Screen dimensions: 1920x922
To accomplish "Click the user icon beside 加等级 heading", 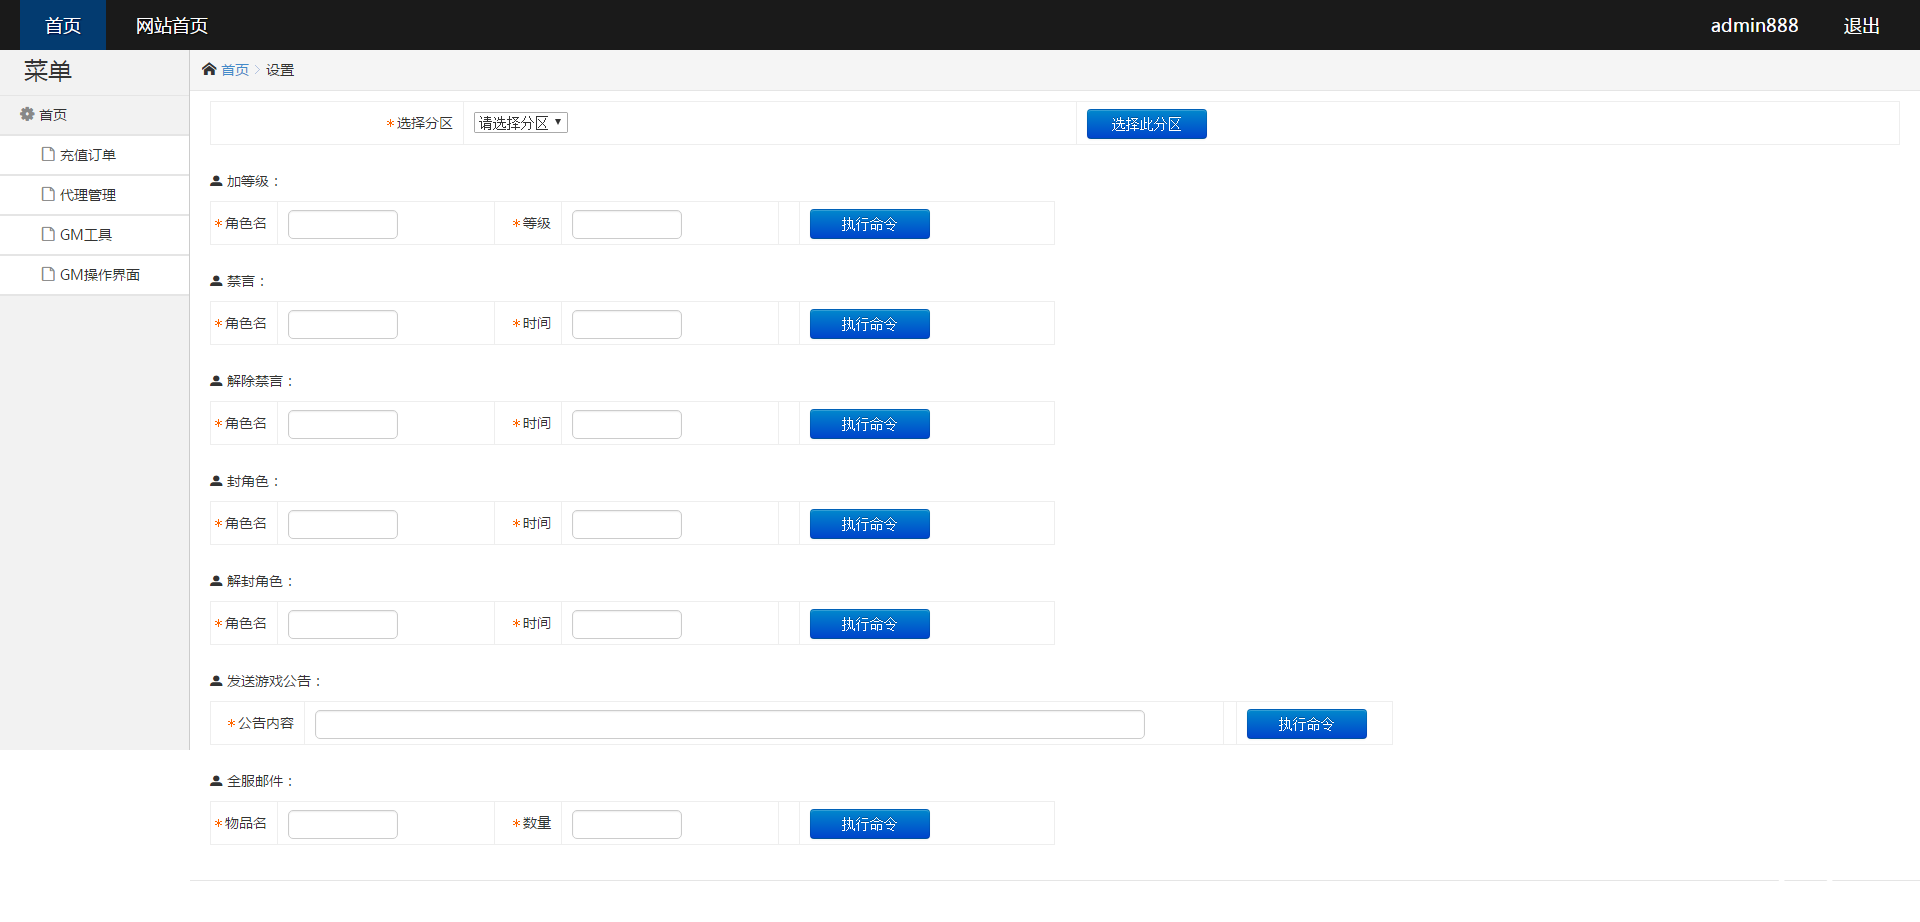I will [x=216, y=181].
